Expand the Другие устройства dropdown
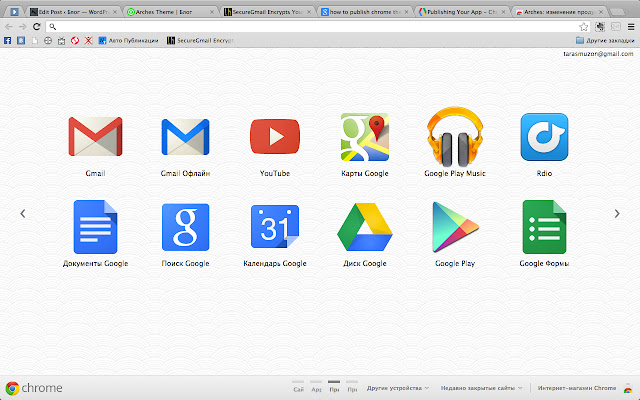Viewport: 640px width, 400px height. (x=397, y=388)
